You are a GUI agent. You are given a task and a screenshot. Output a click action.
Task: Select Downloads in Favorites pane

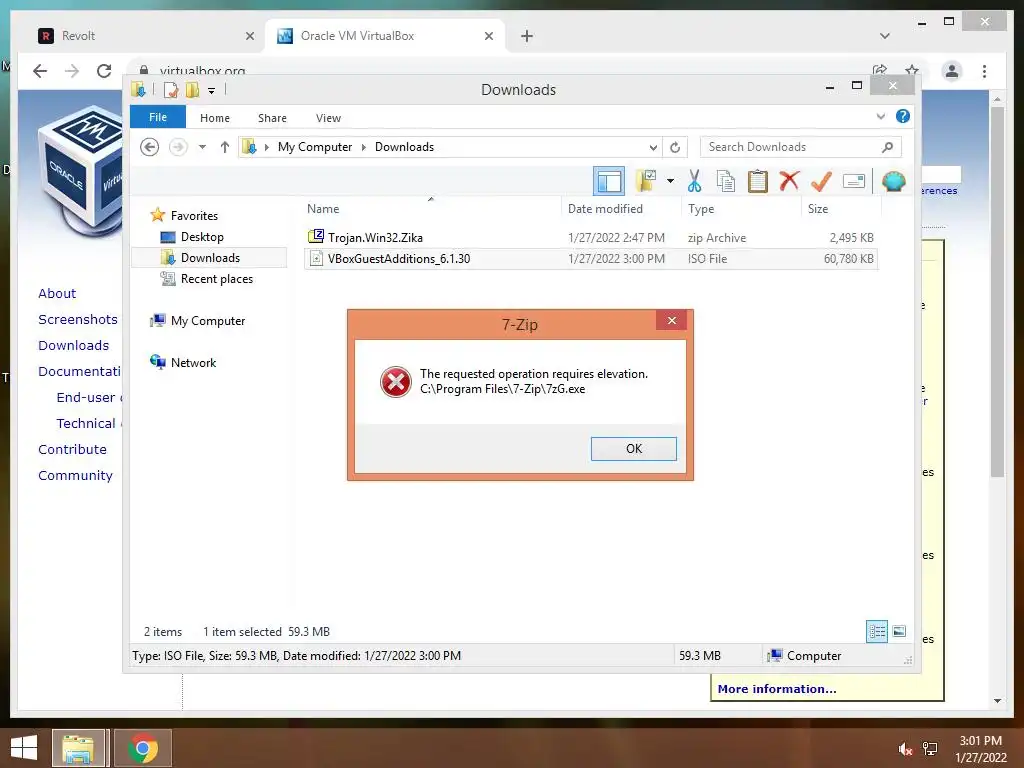pyautogui.click(x=210, y=258)
